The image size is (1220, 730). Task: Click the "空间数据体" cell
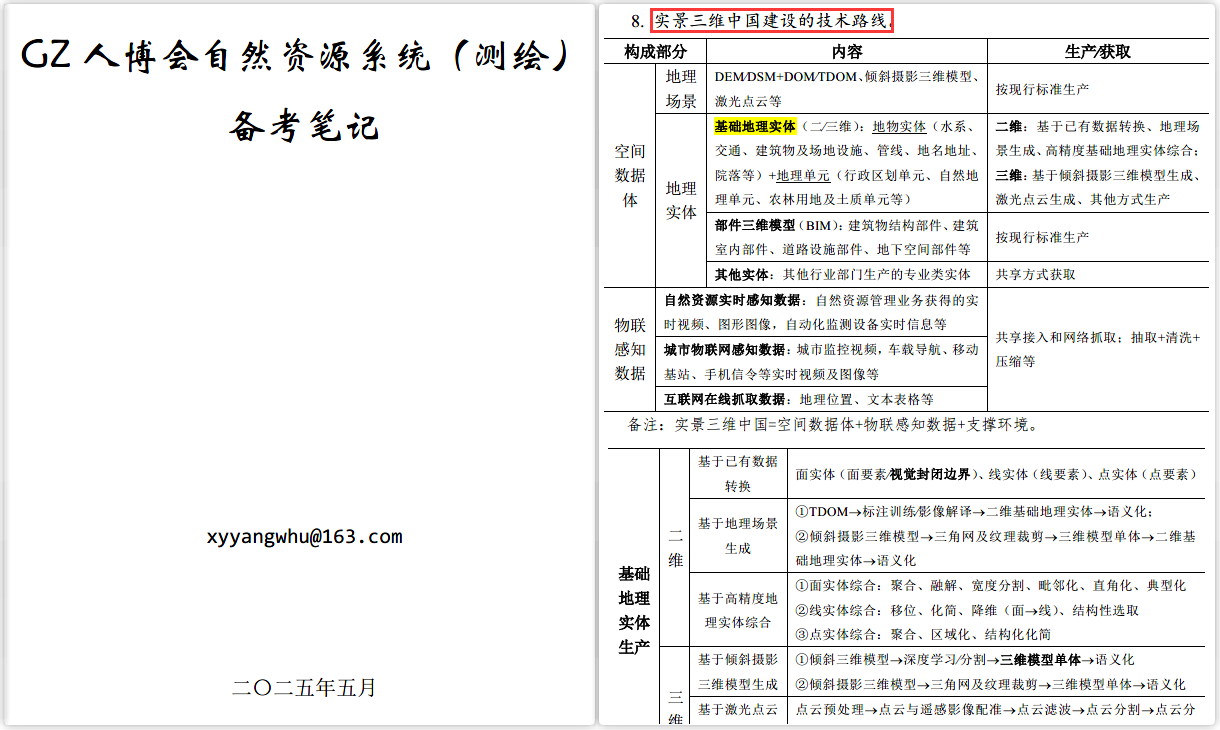[630, 176]
